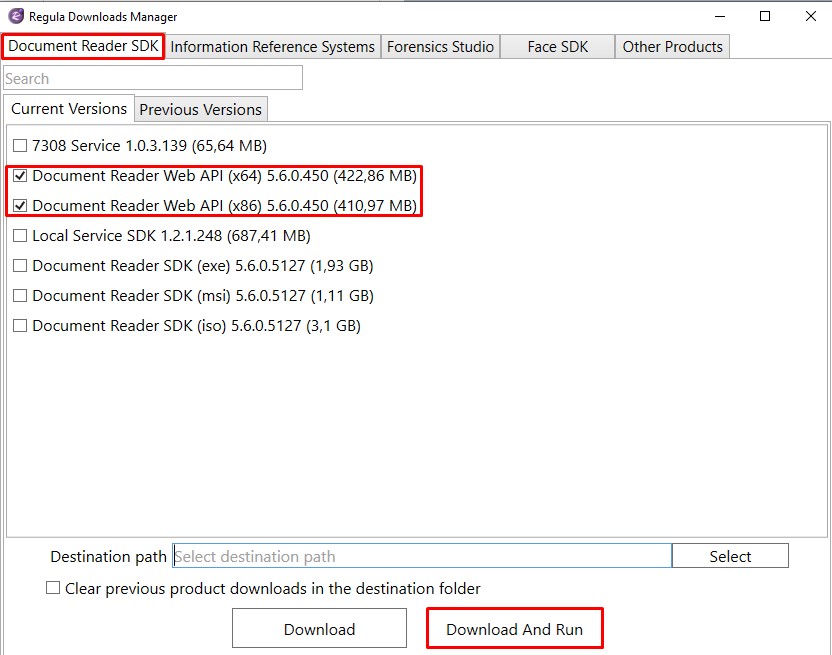Click 'Document Reader Web API (x86) 5.6.0.450' text
The image size is (832, 655).
point(180,205)
